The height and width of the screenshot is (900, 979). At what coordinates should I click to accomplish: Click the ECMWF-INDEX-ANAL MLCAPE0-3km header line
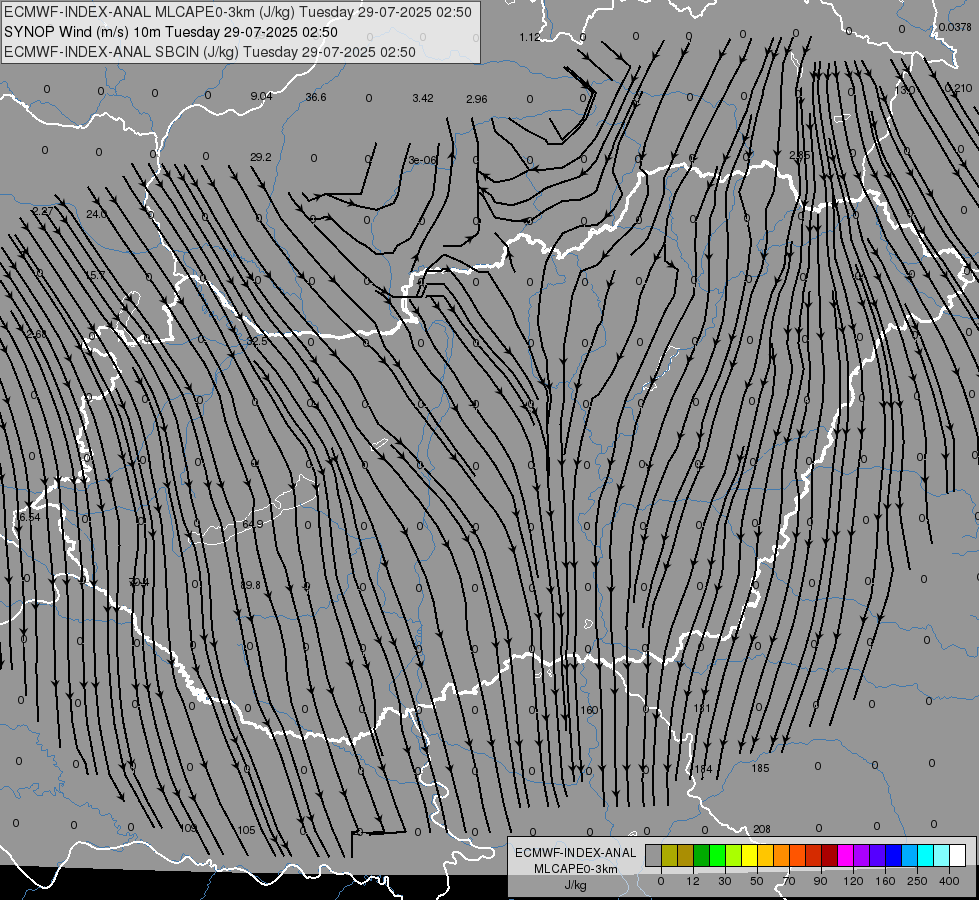pyautogui.click(x=238, y=12)
